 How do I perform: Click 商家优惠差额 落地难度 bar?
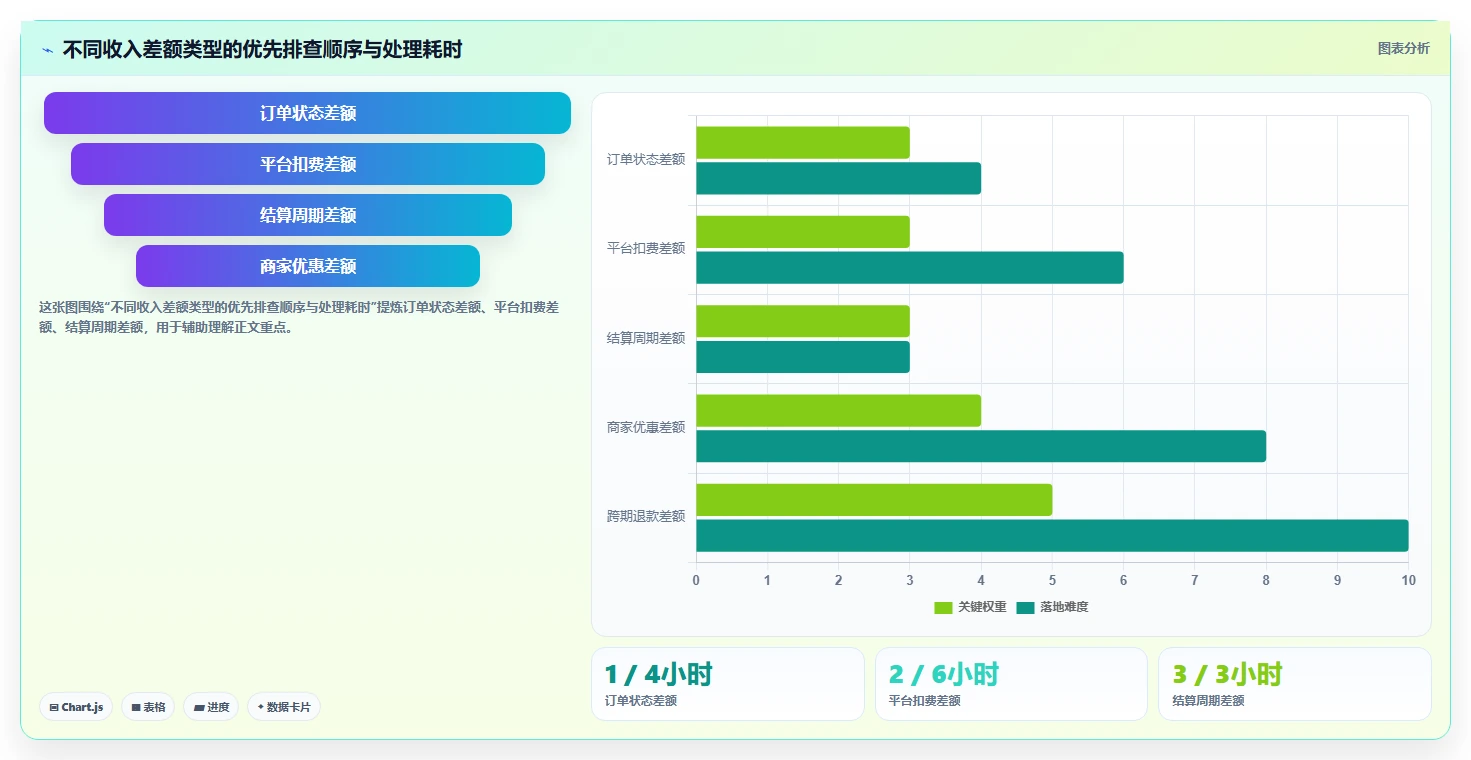pyautogui.click(x=981, y=446)
